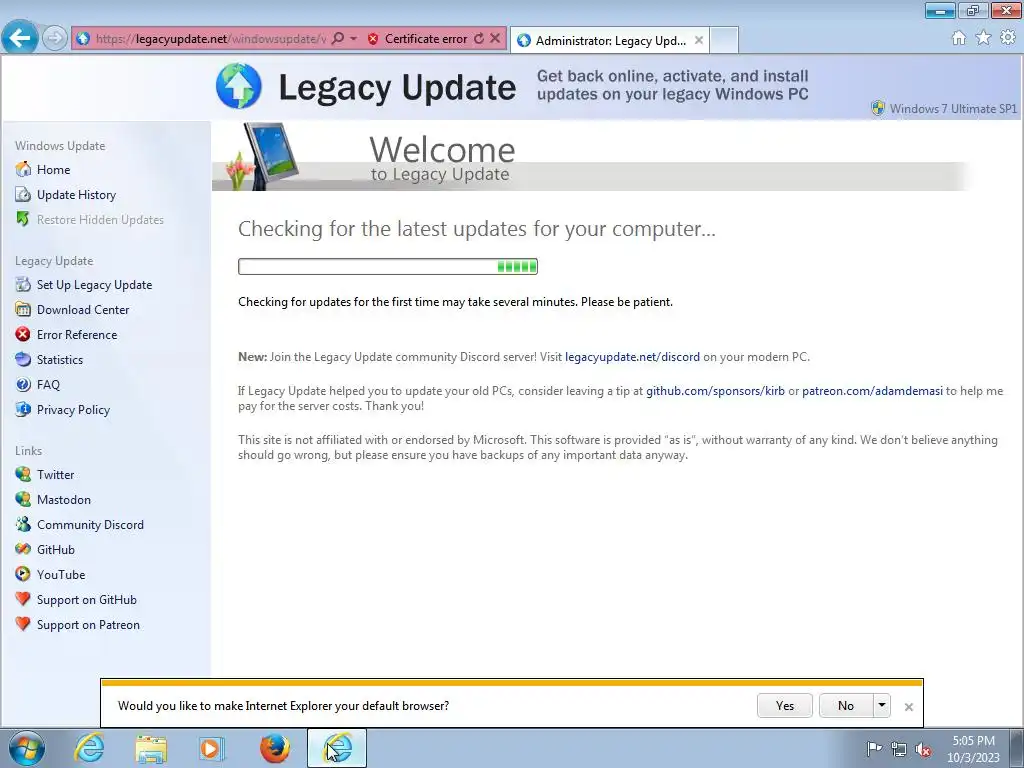1024x768 pixels.
Task: Open the Twitter link
Action: tap(56, 474)
